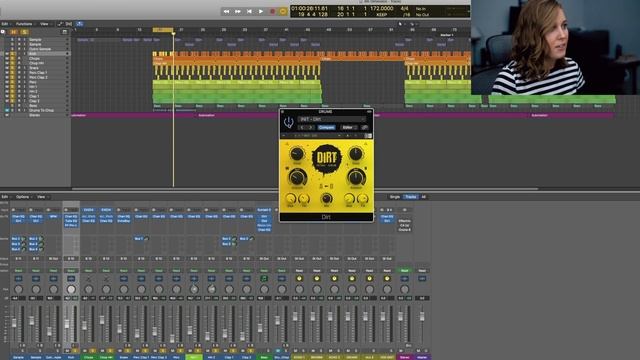640x360 pixels.
Task: Solo the Kick channel strip in mixer
Action: [x=75, y=351]
